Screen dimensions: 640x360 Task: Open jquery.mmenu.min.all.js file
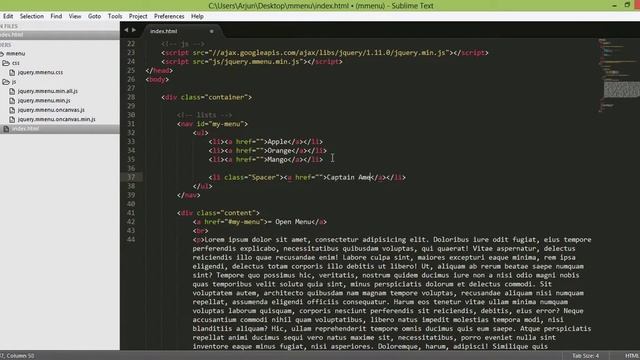pyautogui.click(x=48, y=91)
